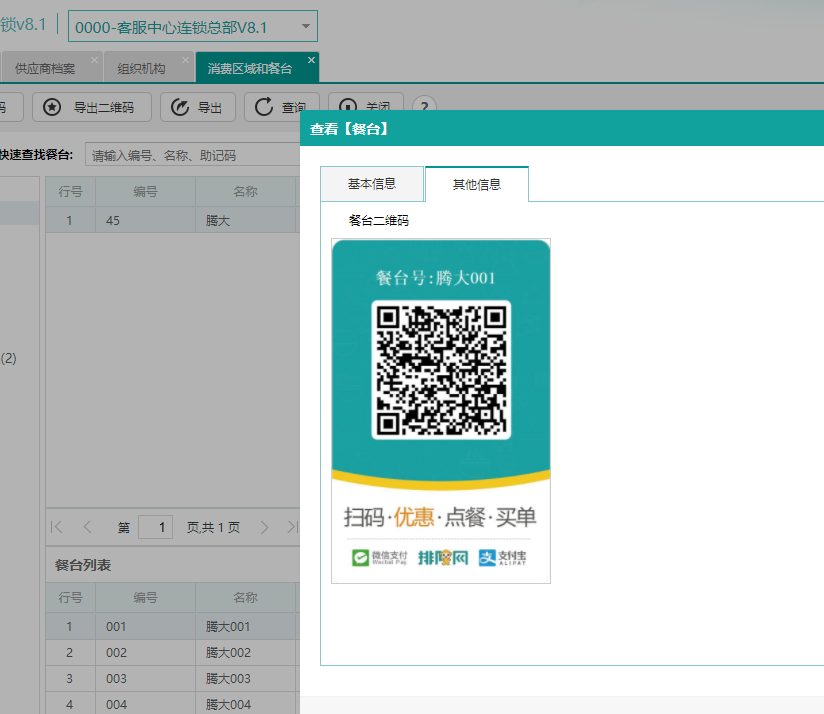Go to the next page arrow
824x714 pixels.
click(264, 527)
